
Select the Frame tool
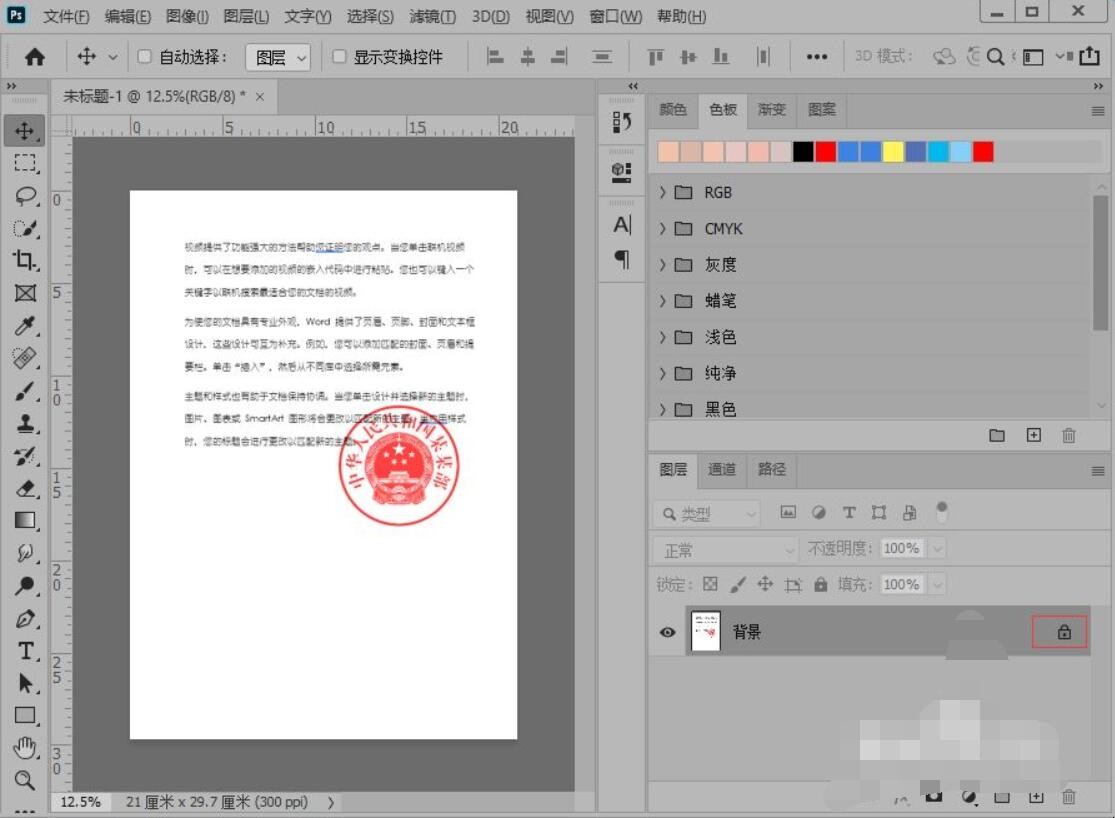[26, 293]
